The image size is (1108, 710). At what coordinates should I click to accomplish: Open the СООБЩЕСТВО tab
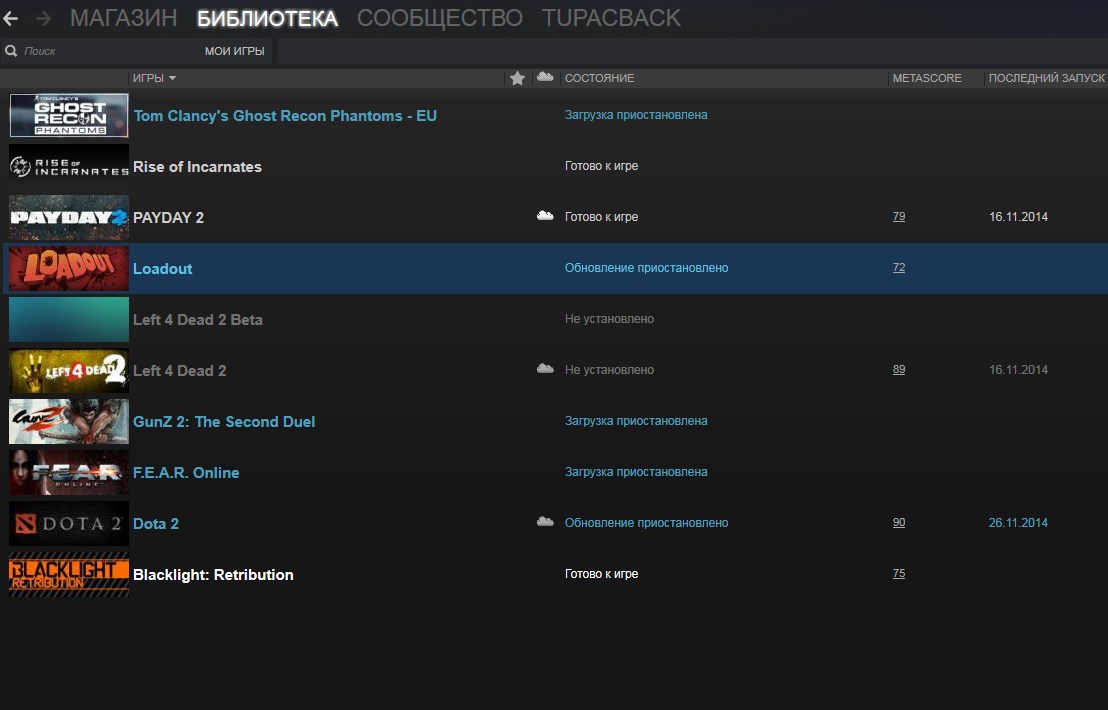coord(440,18)
